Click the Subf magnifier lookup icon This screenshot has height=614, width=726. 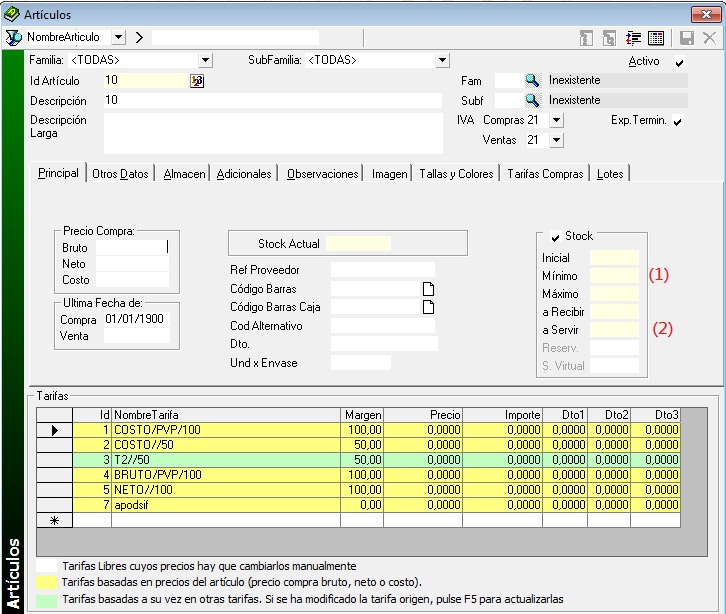pos(532,100)
